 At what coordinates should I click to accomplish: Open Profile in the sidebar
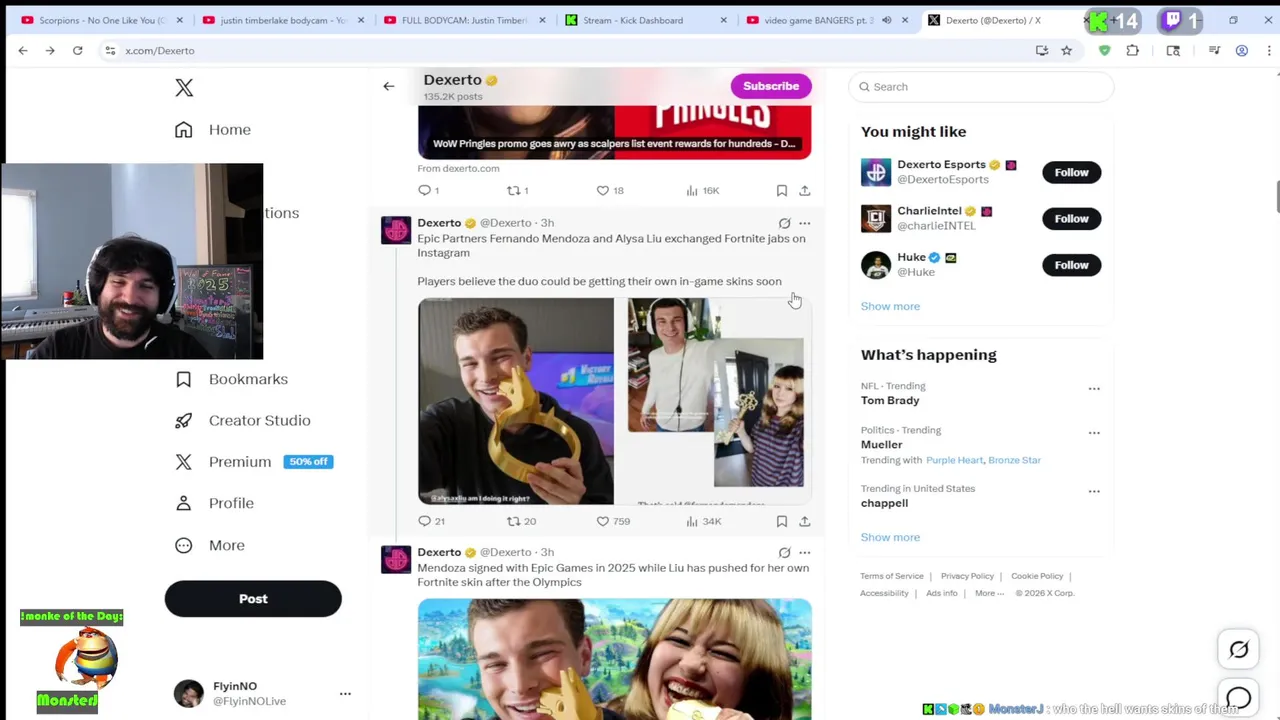pyautogui.click(x=214, y=503)
